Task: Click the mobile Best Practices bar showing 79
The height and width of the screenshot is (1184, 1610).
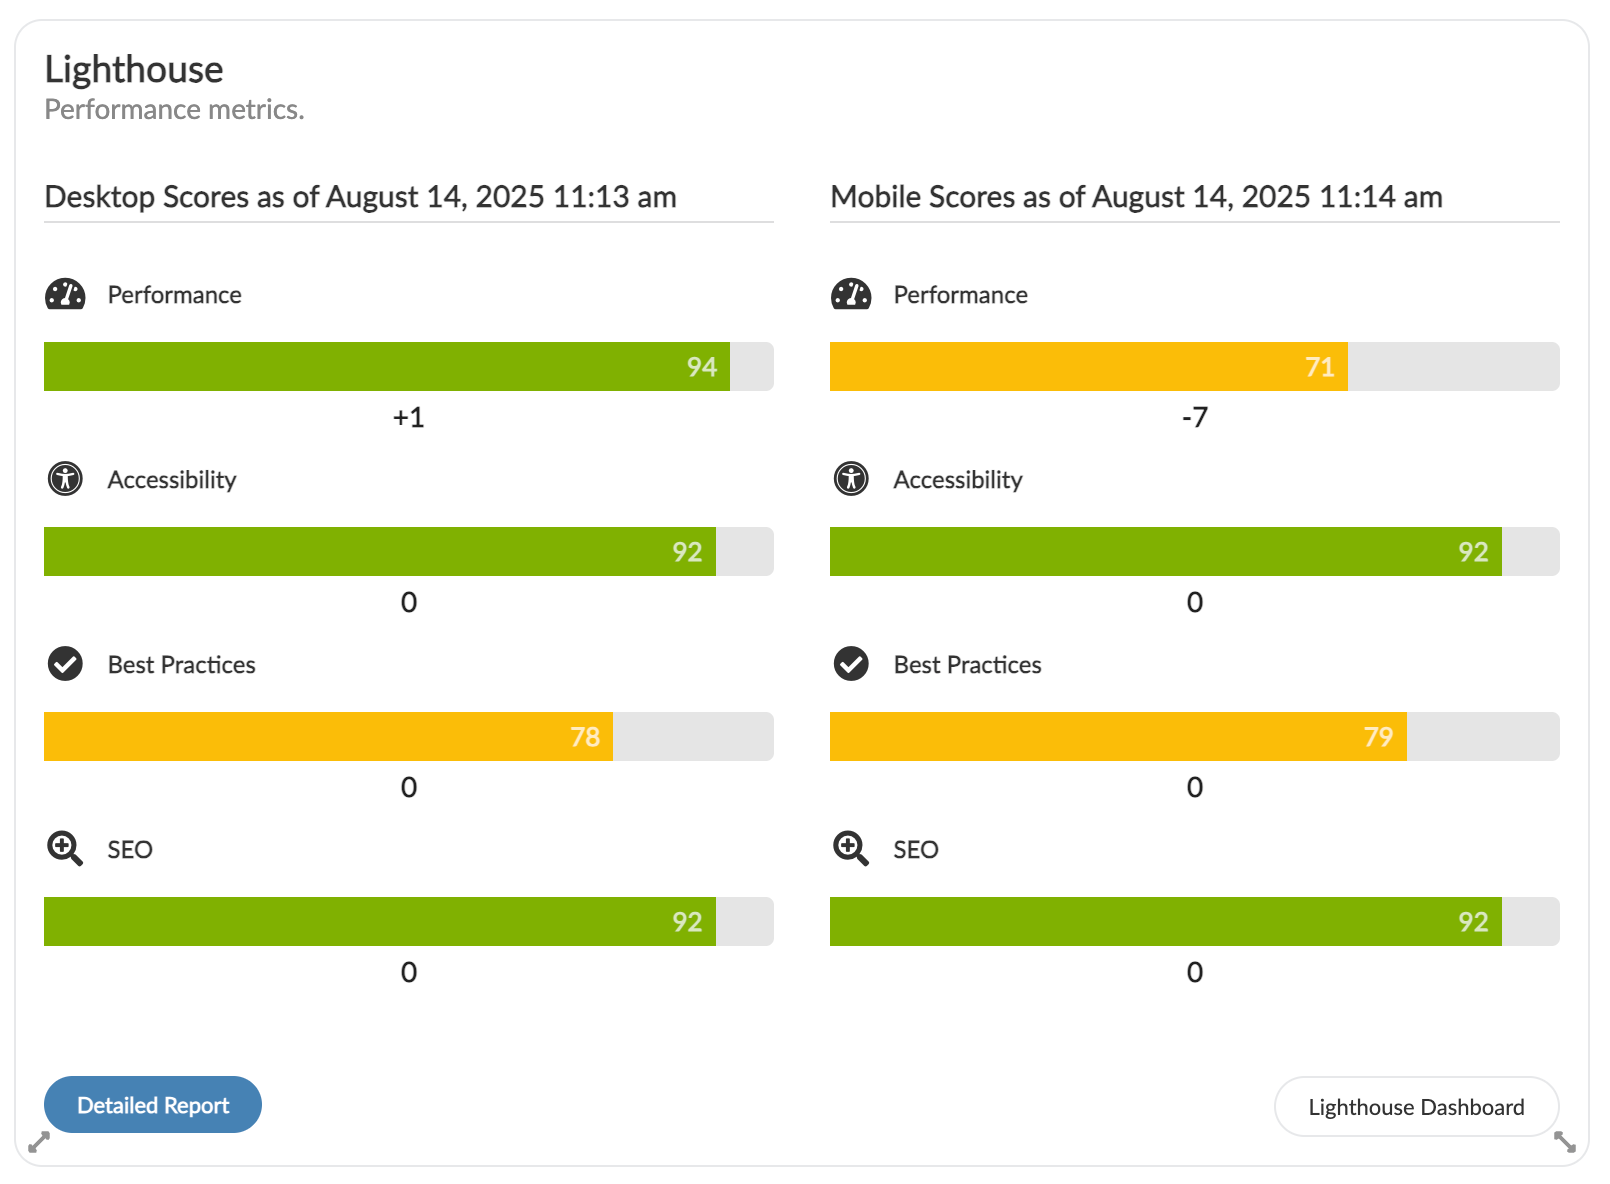Action: (1118, 737)
